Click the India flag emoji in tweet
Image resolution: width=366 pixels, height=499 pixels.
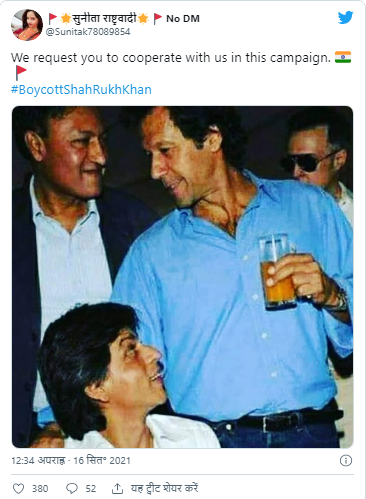tap(343, 57)
